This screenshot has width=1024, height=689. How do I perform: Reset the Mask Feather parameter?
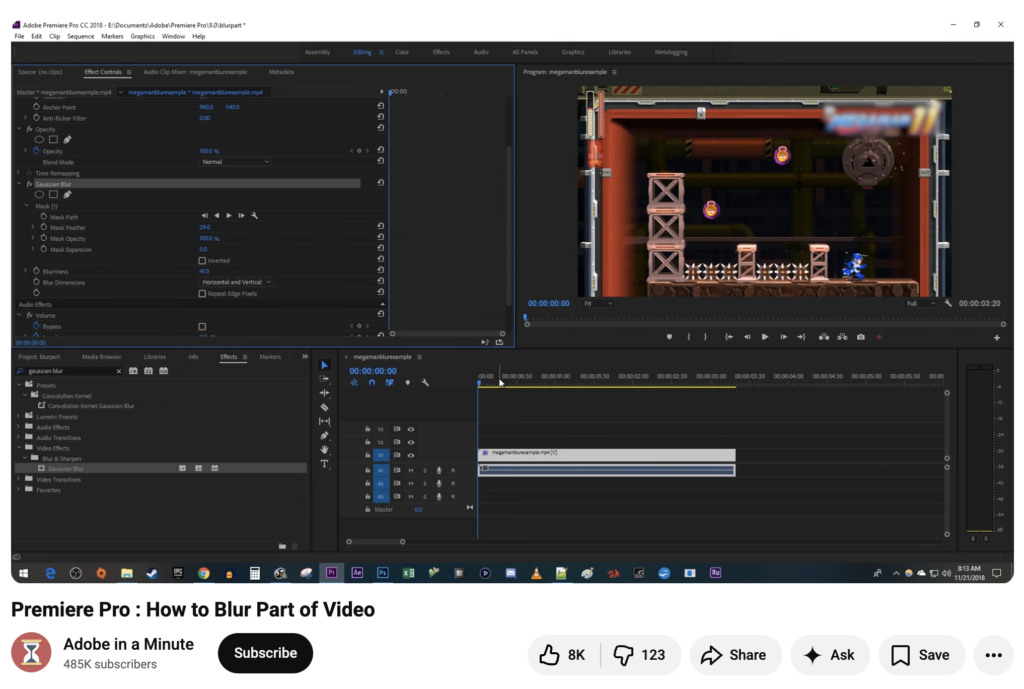[x=380, y=226]
